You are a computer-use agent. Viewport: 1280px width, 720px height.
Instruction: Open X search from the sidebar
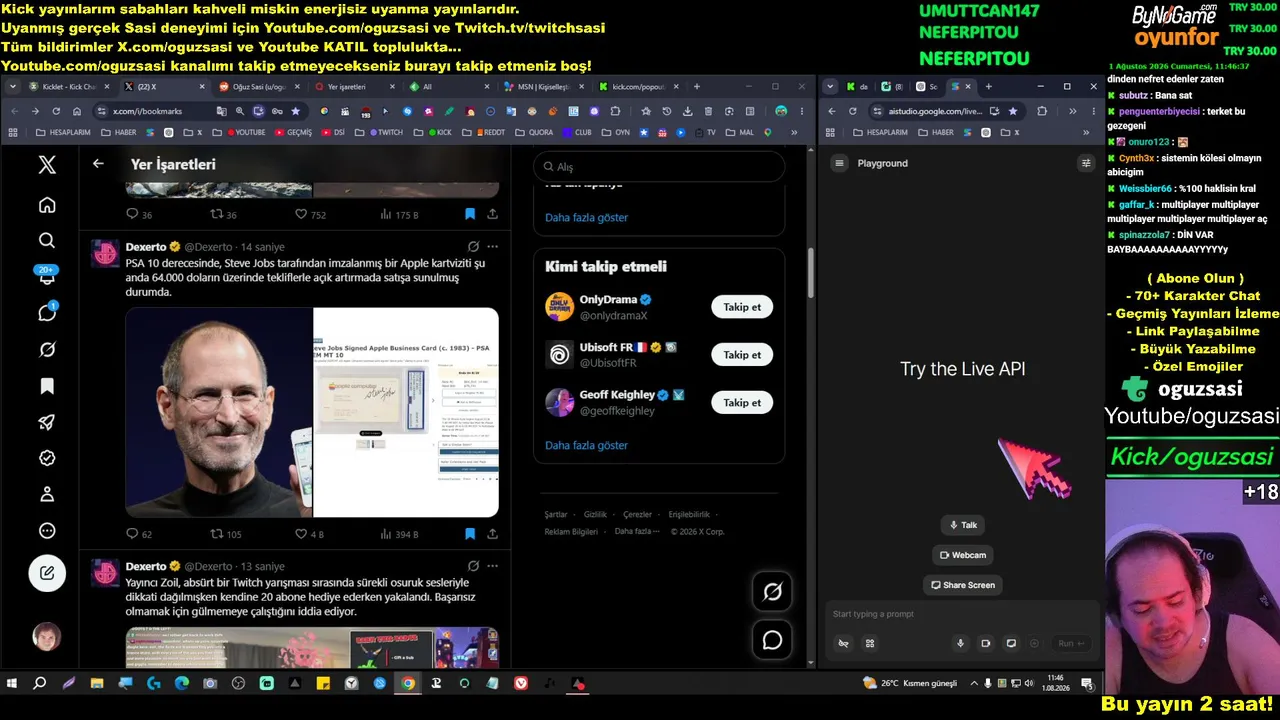47,240
